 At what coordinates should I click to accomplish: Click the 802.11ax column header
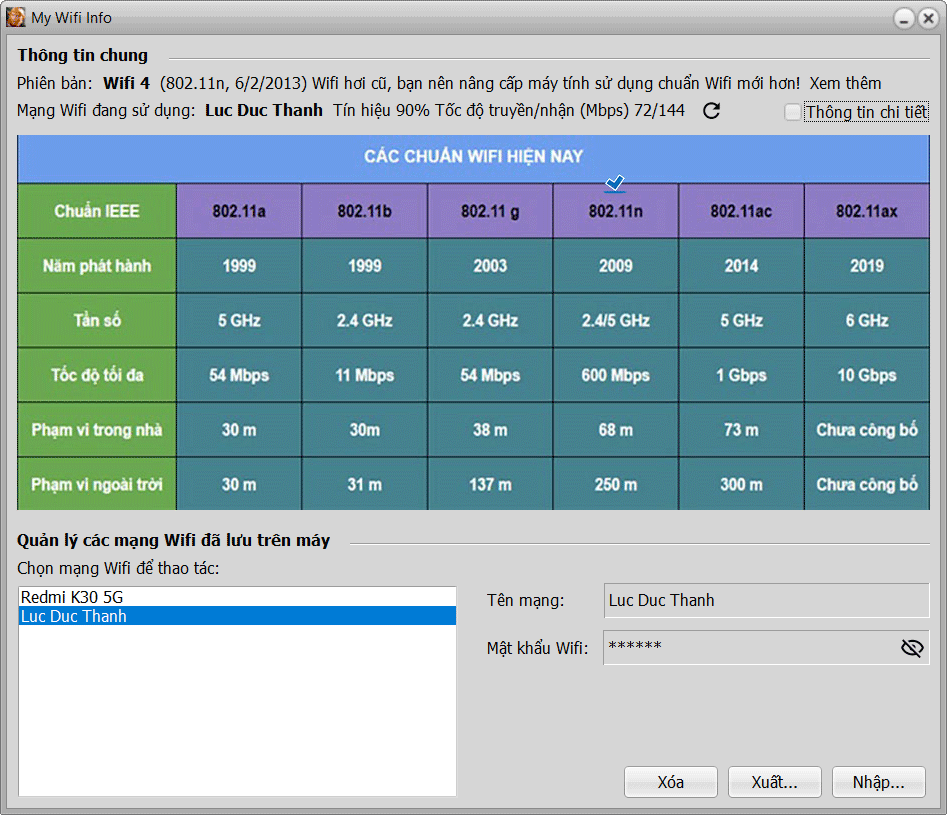coord(866,211)
